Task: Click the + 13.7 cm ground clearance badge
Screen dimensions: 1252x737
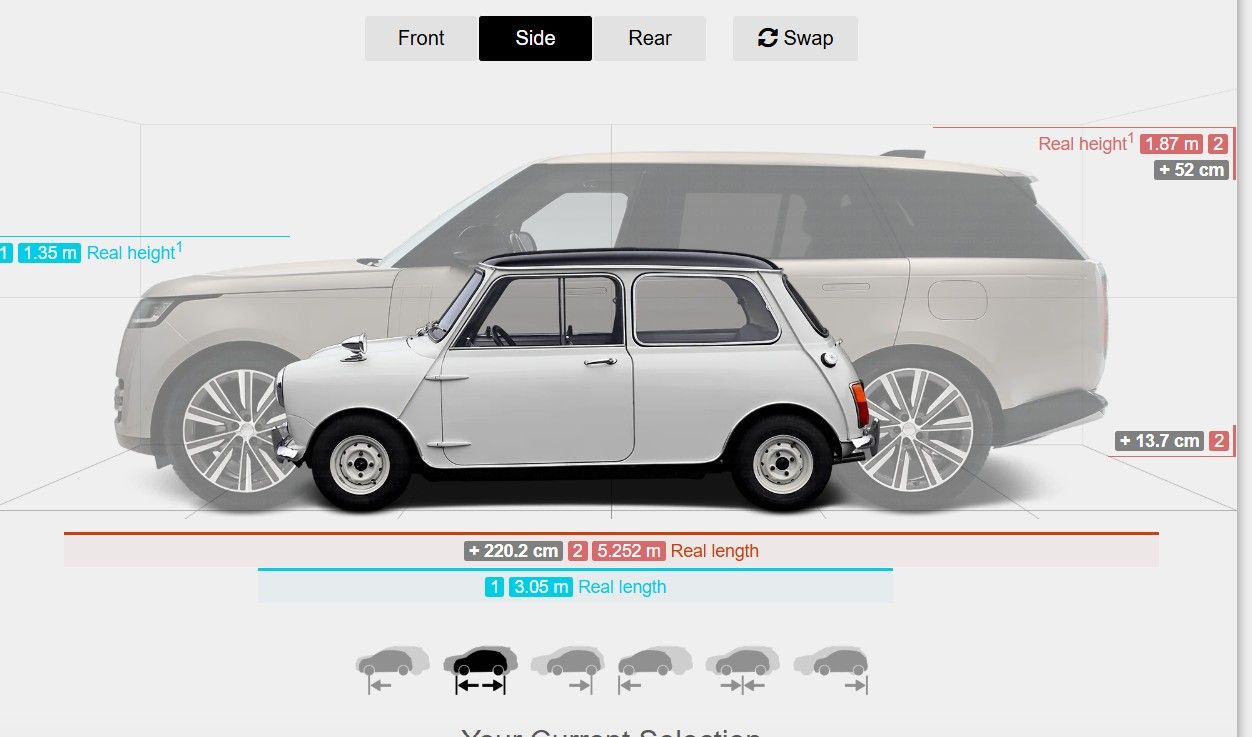Action: [1160, 441]
